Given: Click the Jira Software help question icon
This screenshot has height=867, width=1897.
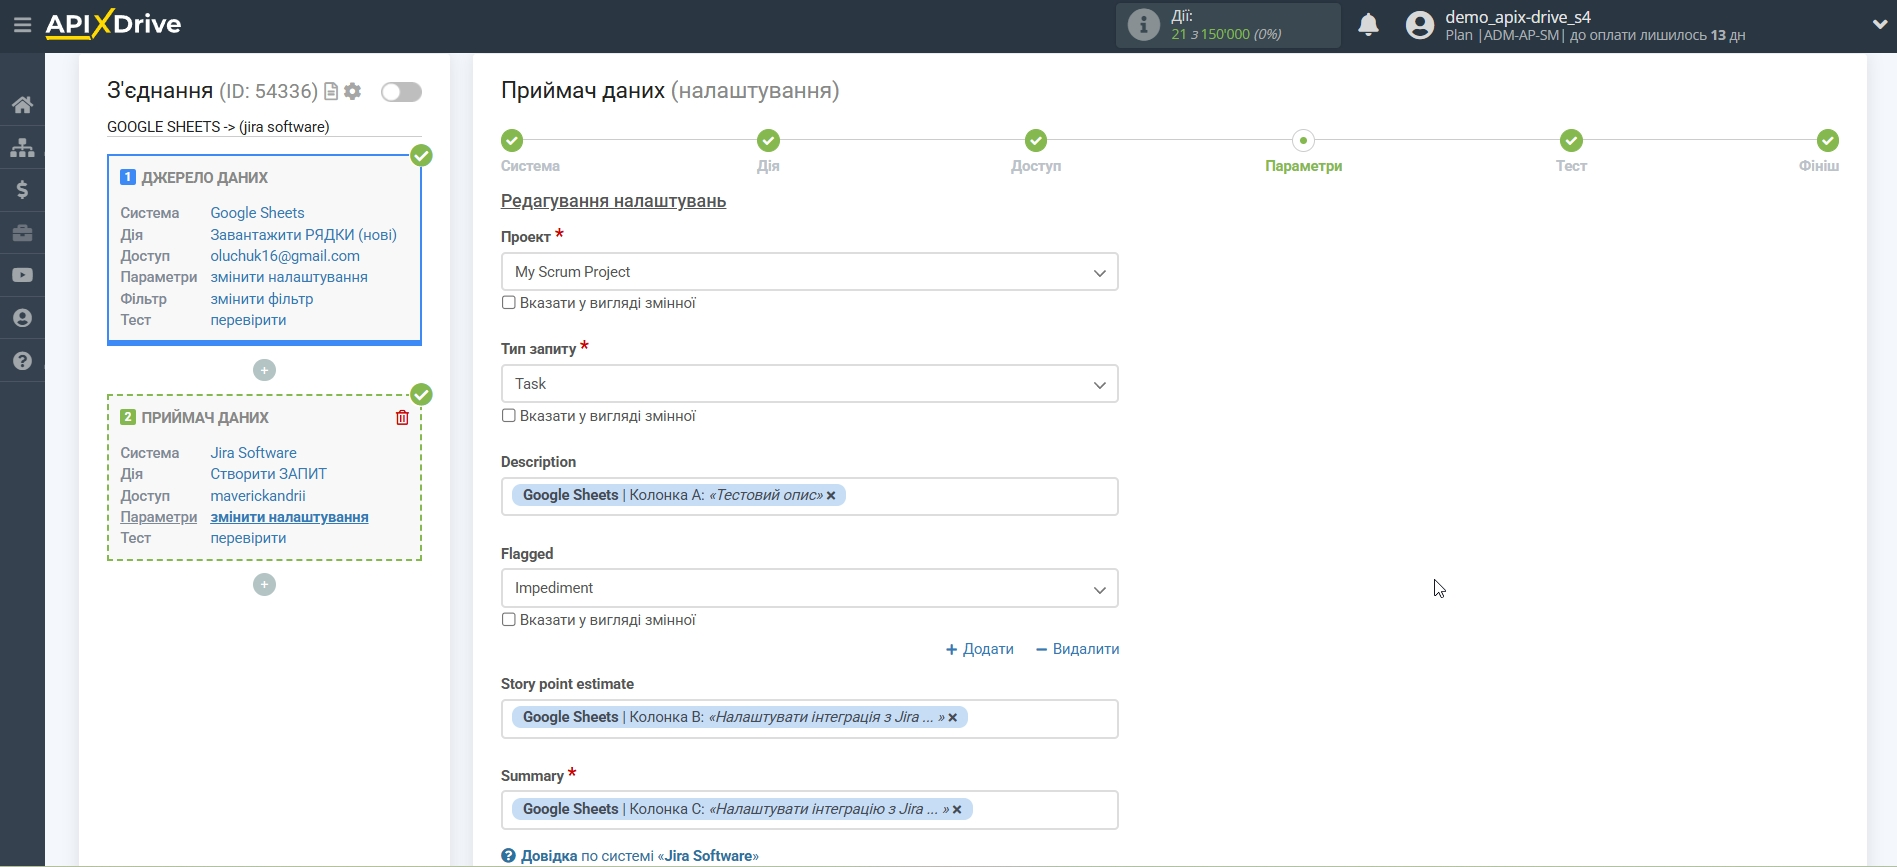Looking at the screenshot, I should pyautogui.click(x=508, y=856).
